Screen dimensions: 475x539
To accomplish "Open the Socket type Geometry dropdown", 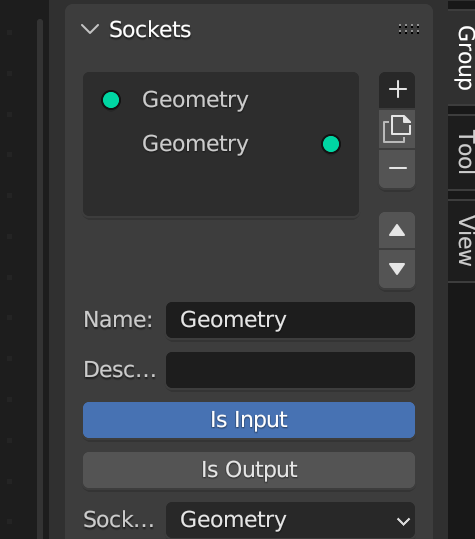I will (290, 520).
